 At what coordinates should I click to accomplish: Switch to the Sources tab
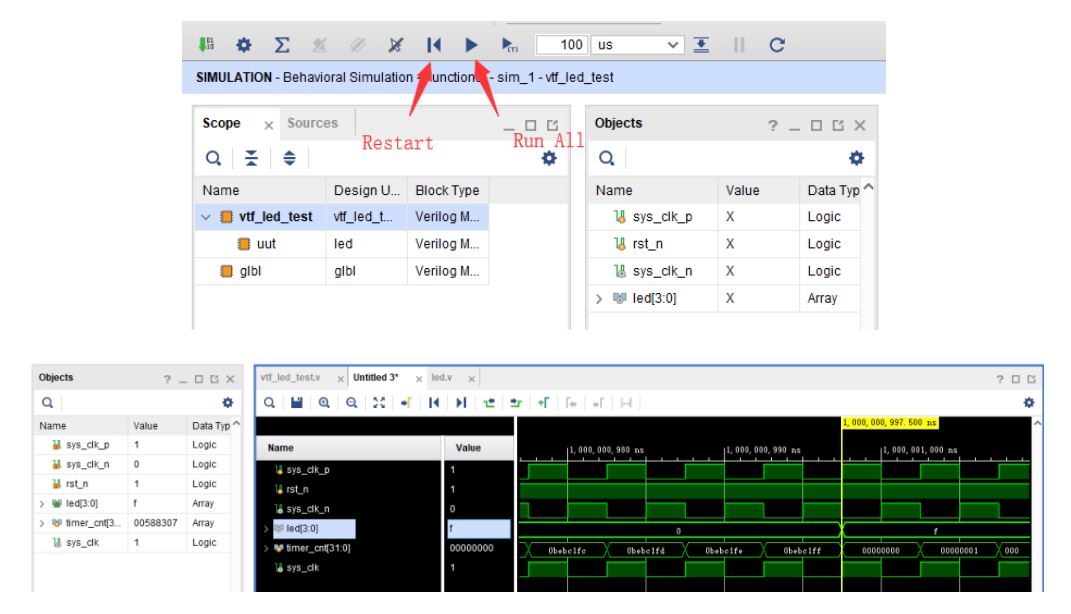pyautogui.click(x=312, y=123)
